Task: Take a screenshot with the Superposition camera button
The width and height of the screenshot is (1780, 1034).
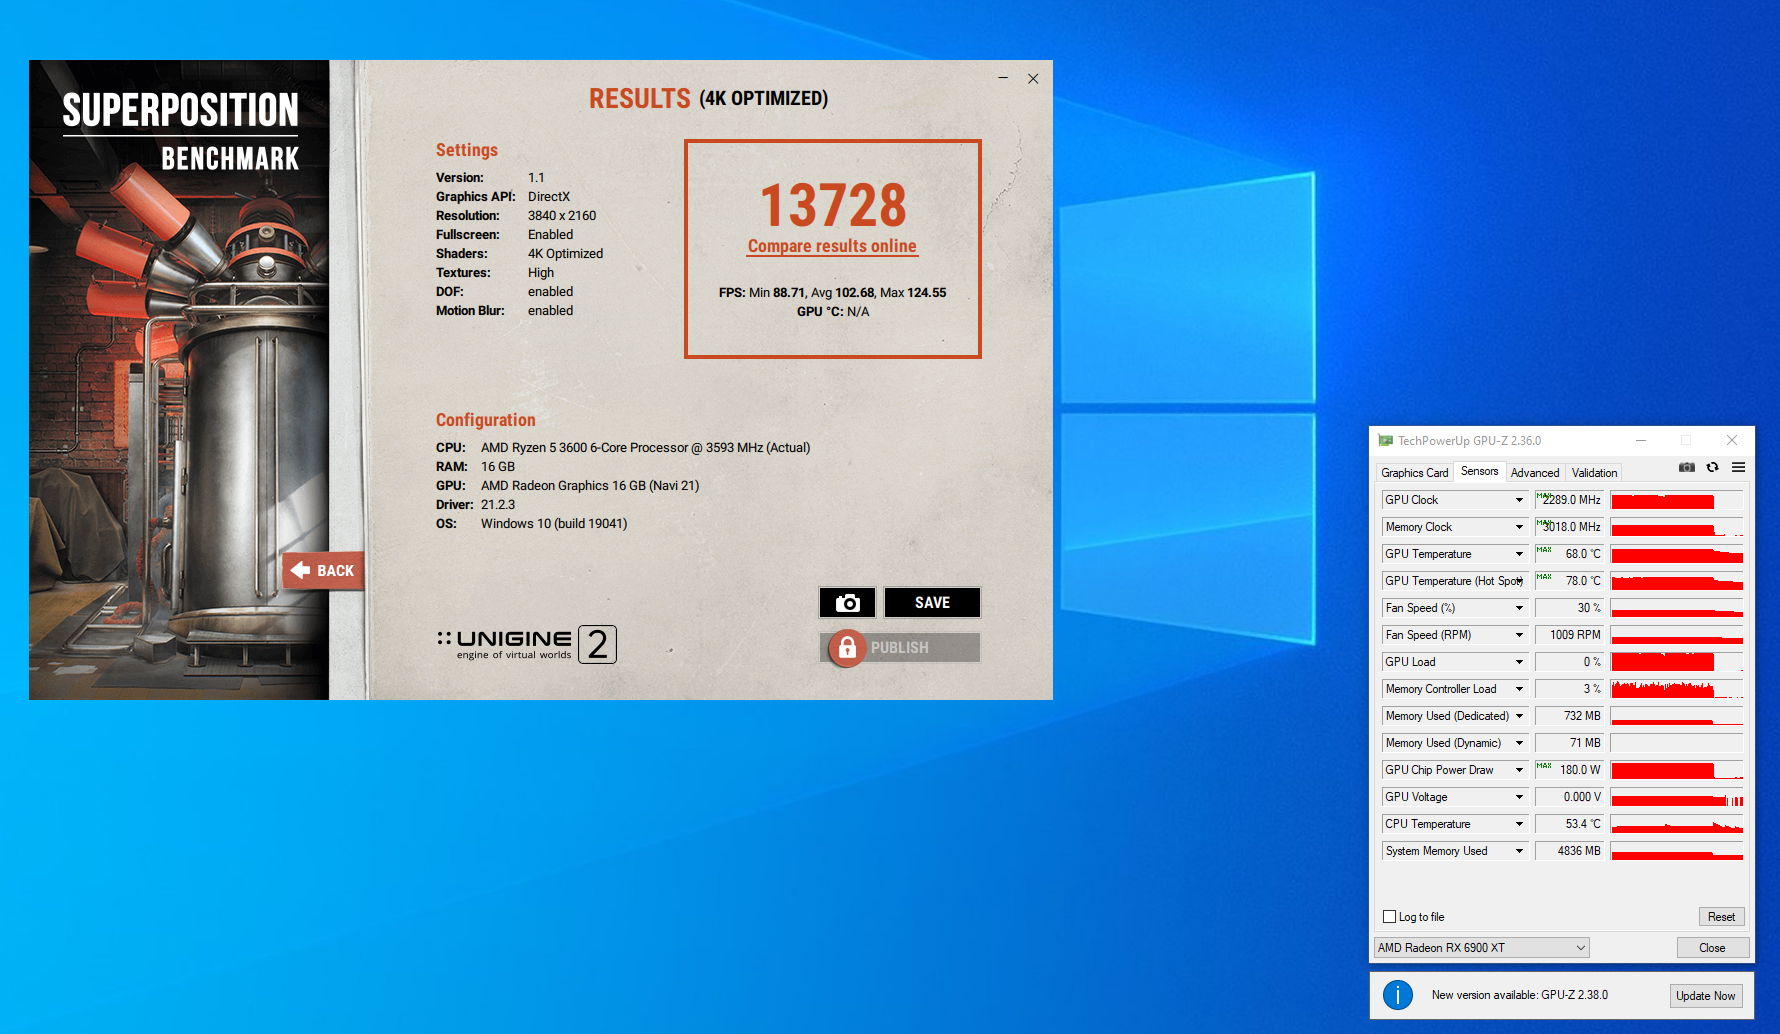Action: pyautogui.click(x=847, y=602)
